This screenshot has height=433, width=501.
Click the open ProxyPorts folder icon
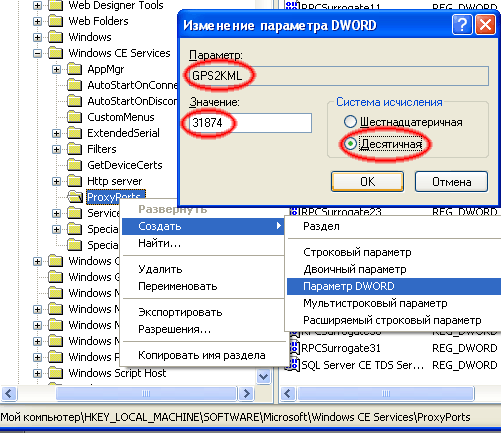tap(75, 197)
